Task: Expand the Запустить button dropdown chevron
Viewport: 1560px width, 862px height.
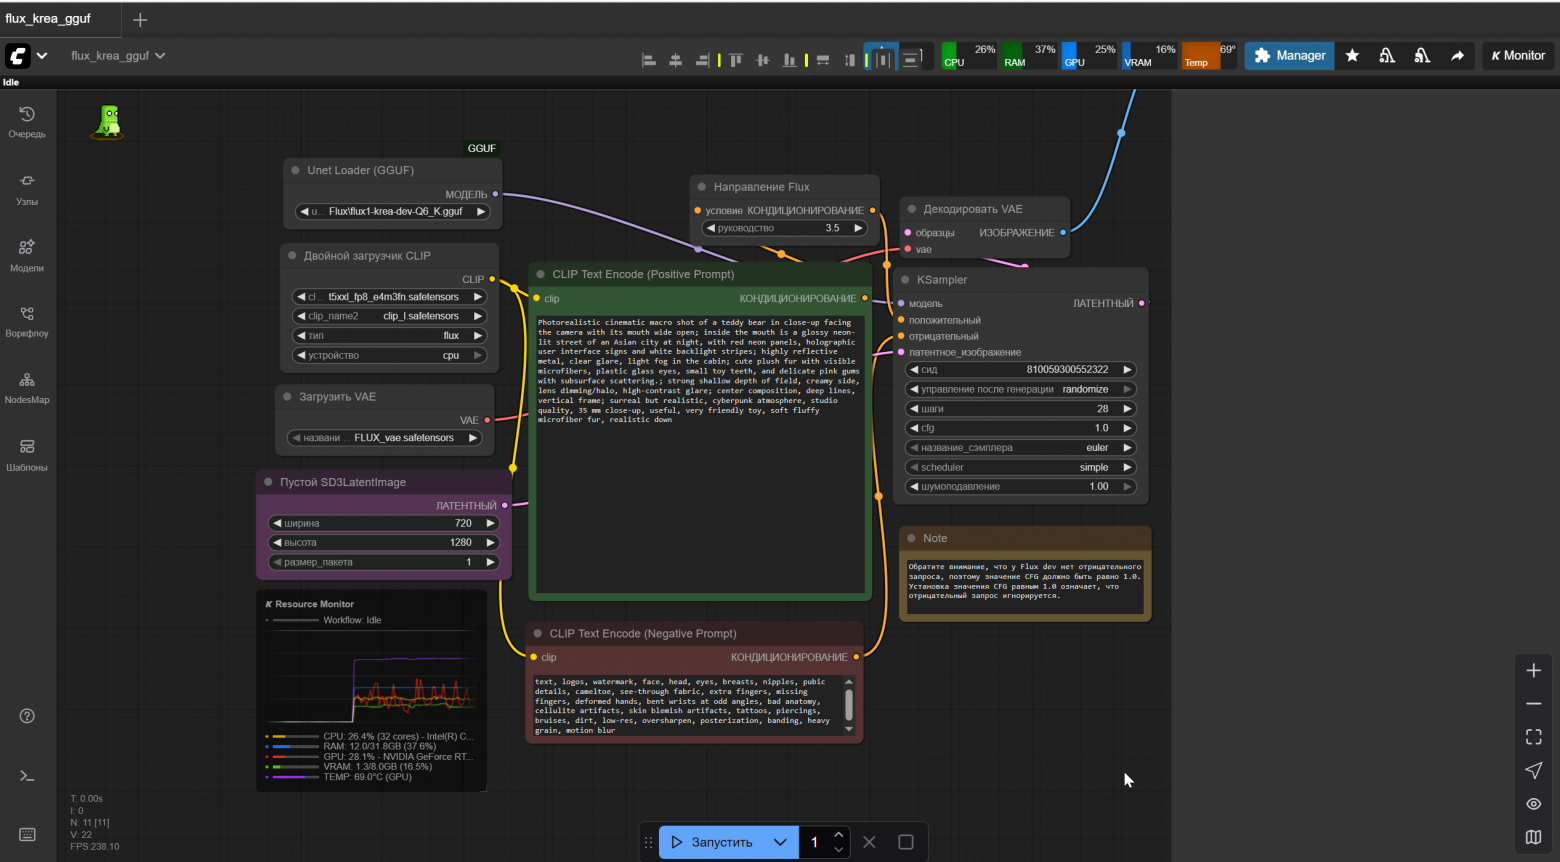Action: tap(780, 842)
